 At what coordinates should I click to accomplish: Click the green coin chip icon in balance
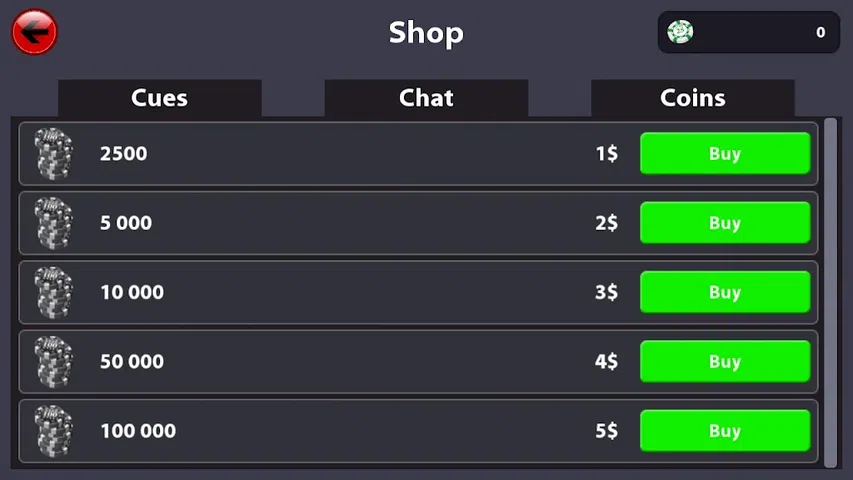point(680,32)
